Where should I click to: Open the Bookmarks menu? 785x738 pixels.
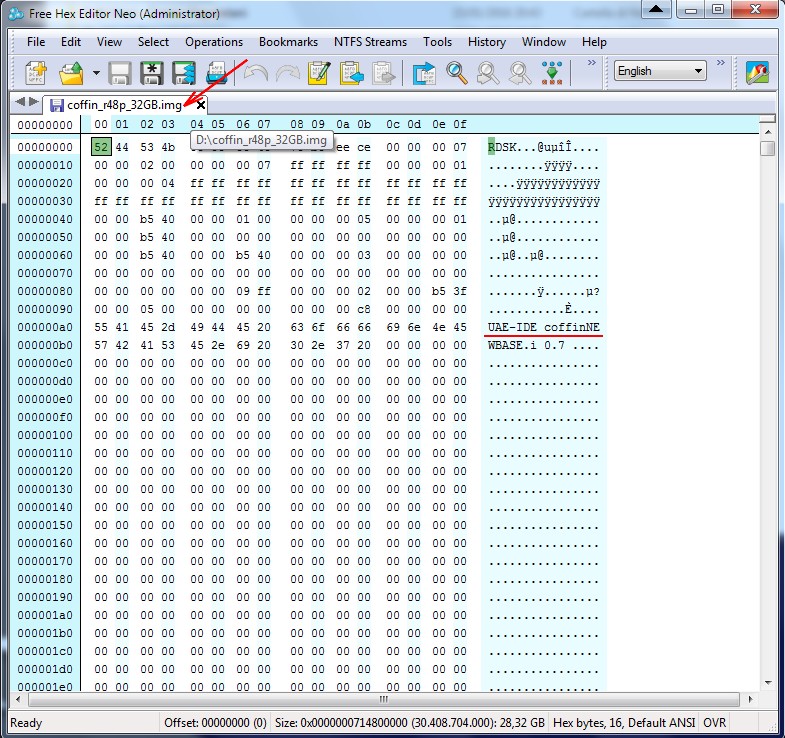click(x=288, y=42)
